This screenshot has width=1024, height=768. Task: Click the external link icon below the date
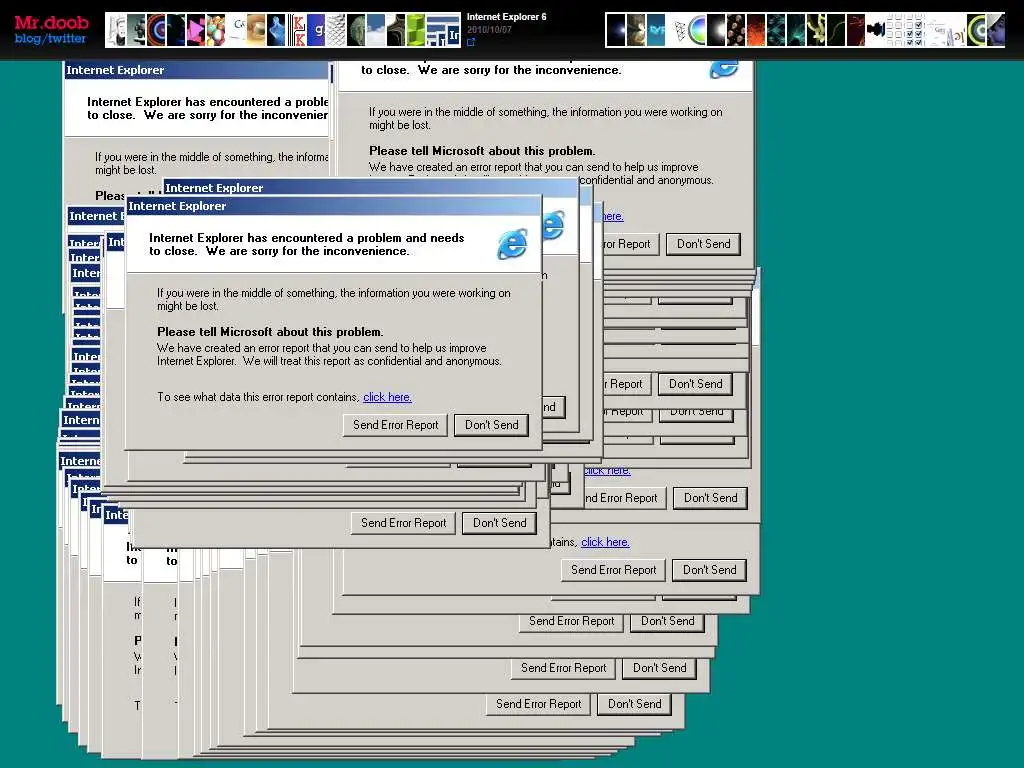471,42
